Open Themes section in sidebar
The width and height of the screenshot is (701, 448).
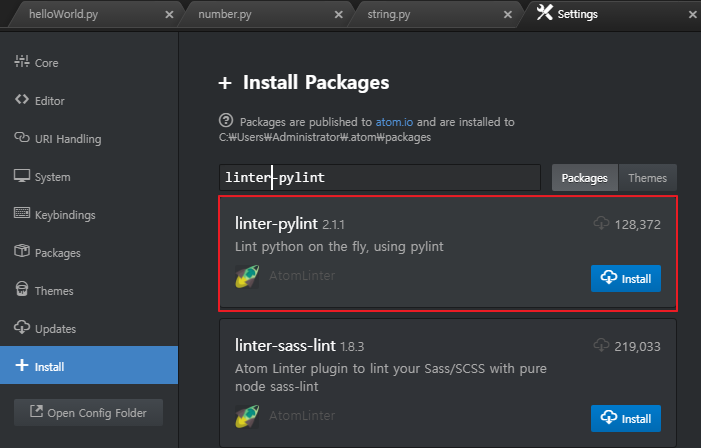click(x=89, y=291)
